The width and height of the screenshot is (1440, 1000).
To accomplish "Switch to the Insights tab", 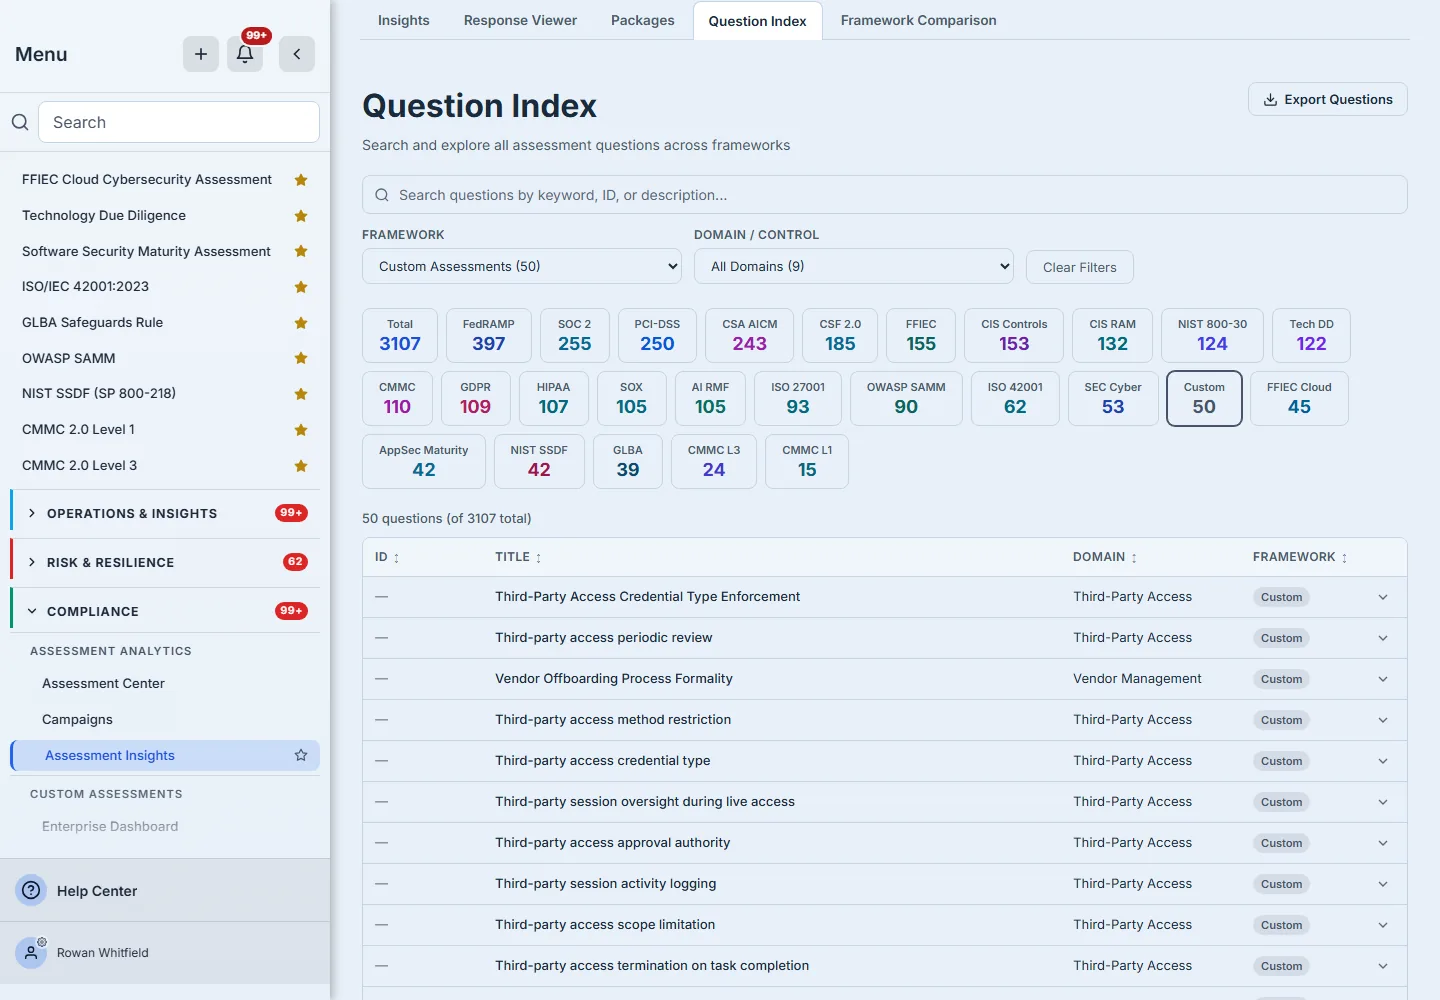I will (x=404, y=20).
